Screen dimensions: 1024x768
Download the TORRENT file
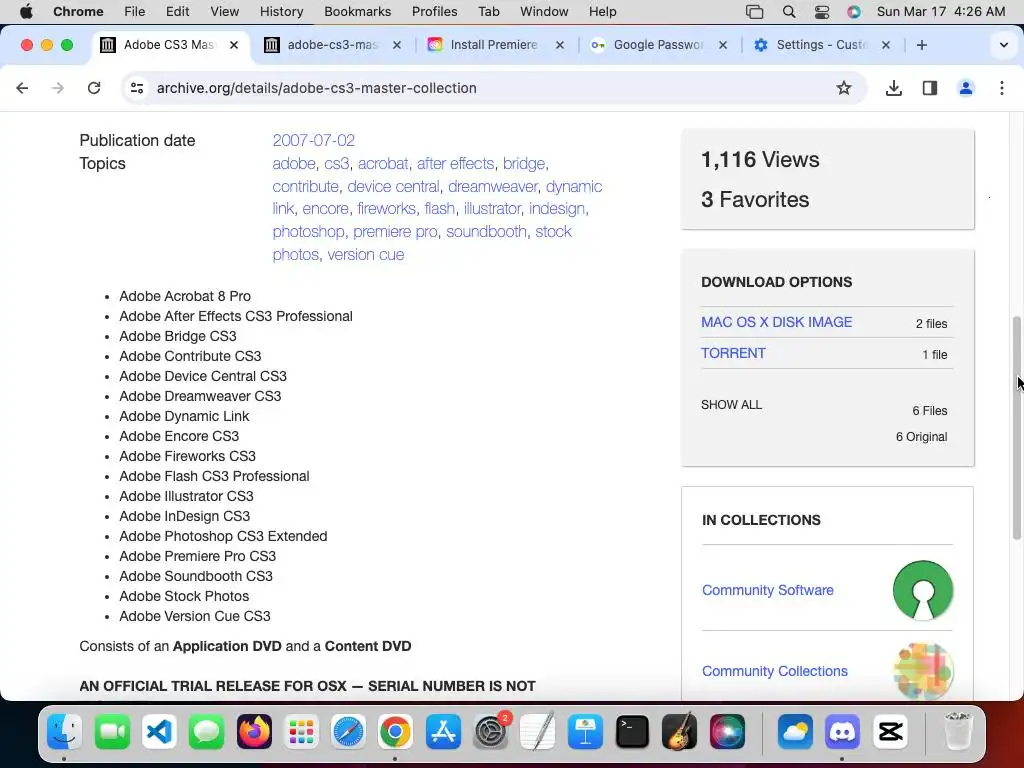click(x=733, y=353)
